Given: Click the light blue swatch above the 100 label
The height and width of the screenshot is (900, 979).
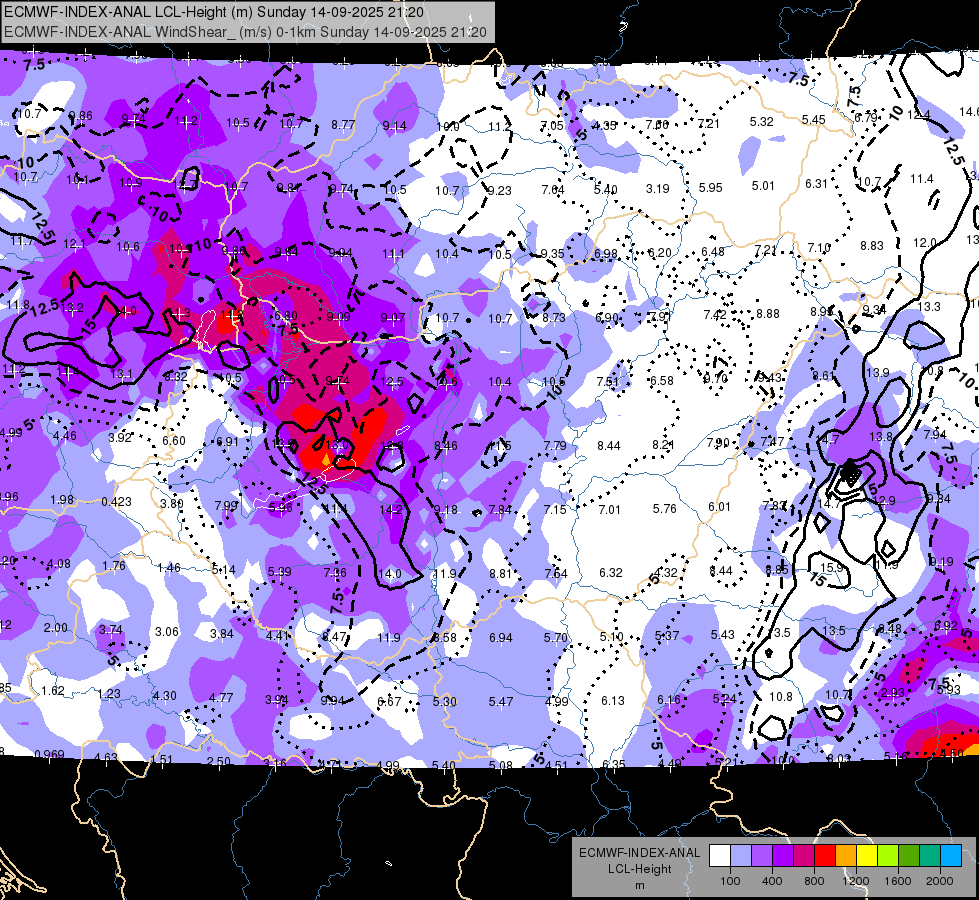Looking at the screenshot, I should click(741, 856).
